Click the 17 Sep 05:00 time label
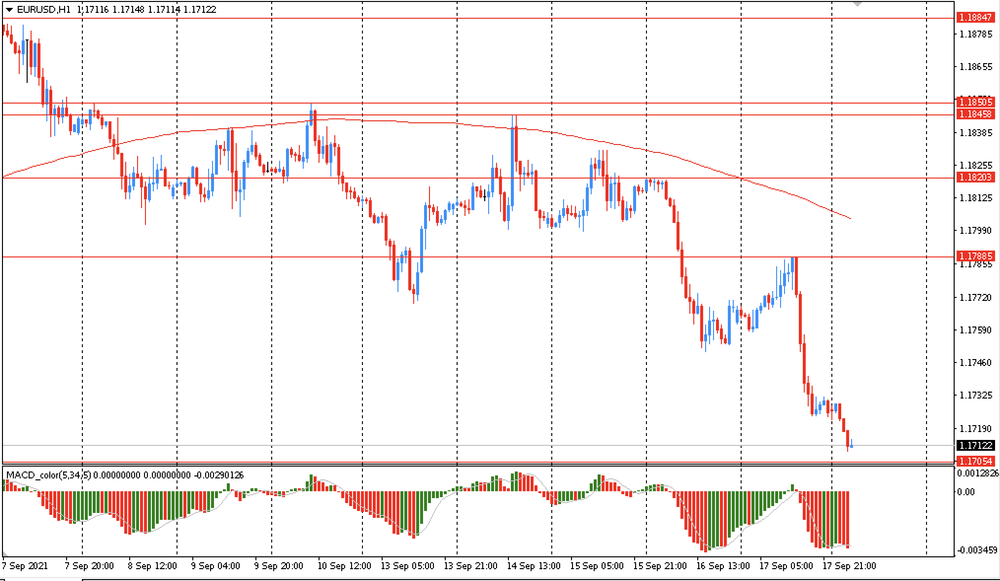The height and width of the screenshot is (581, 1000). [x=786, y=566]
